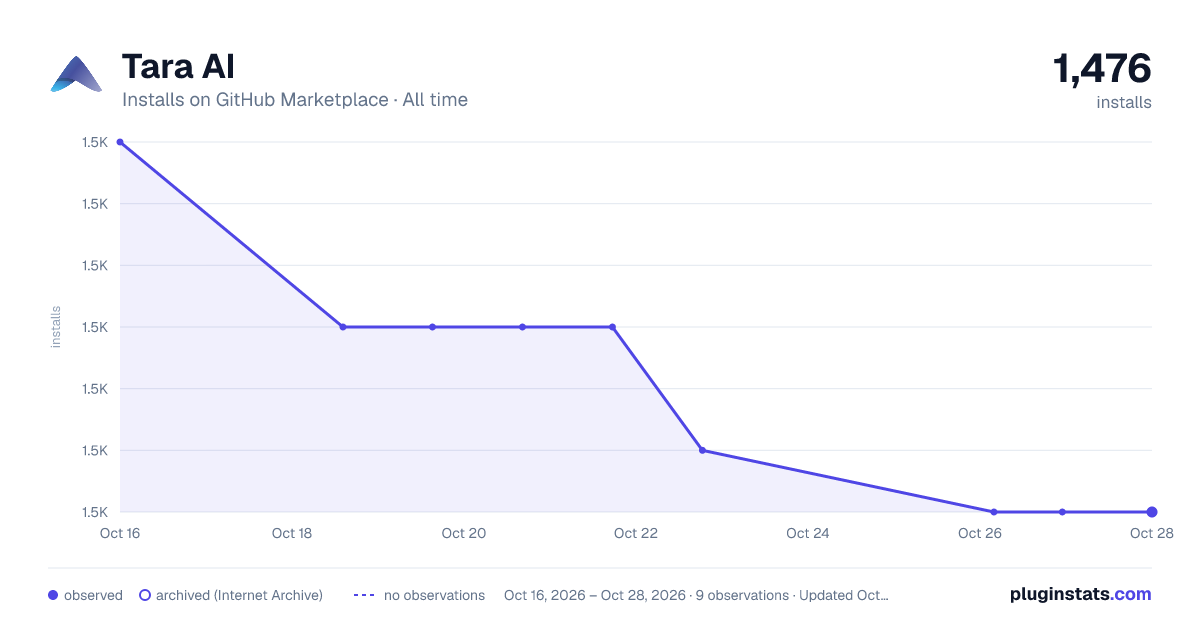Screen dimensions: 1200x630
Task: Open the pluginstats.com link
Action: (1081, 594)
